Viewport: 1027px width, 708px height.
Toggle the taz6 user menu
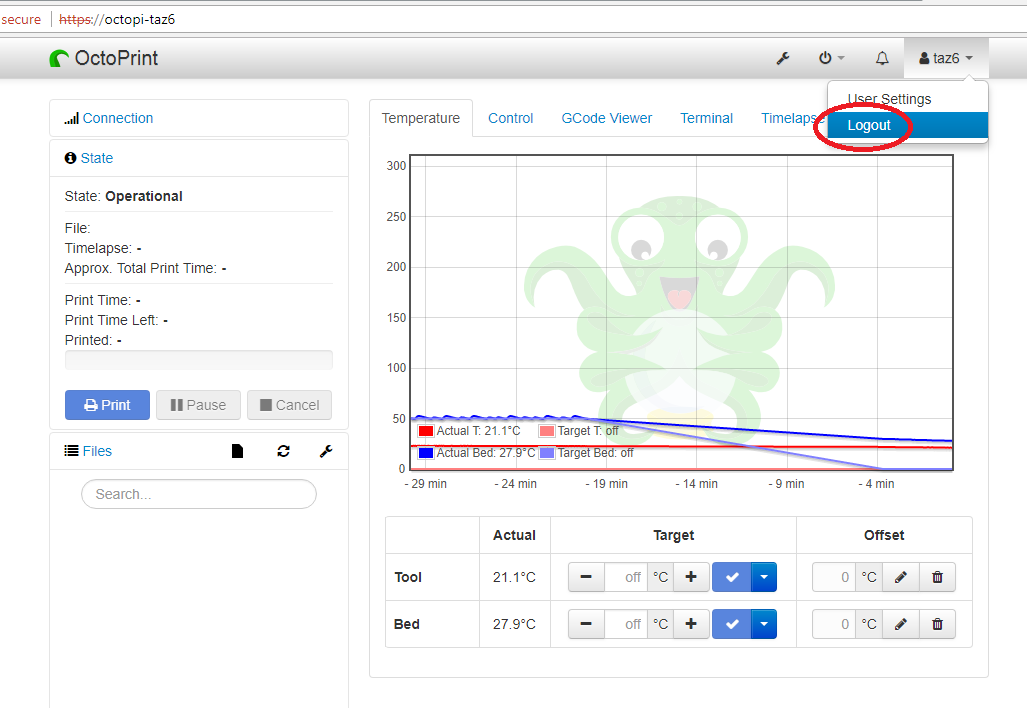[x=946, y=58]
